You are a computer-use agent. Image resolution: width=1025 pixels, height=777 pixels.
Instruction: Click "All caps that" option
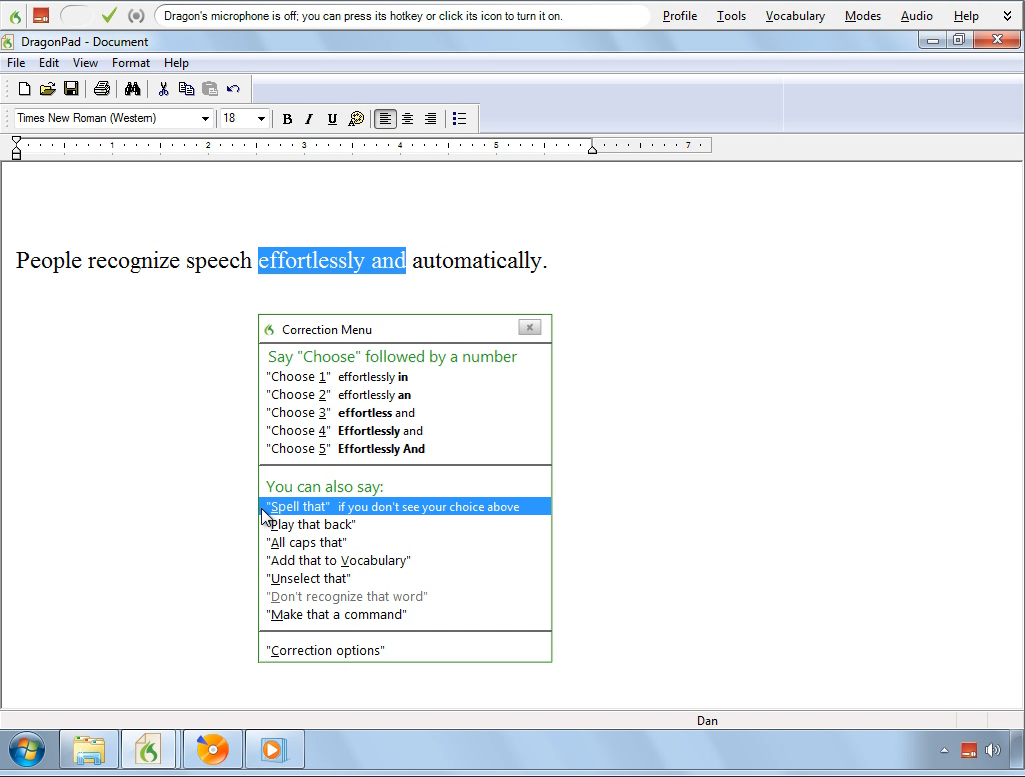pyautogui.click(x=405, y=542)
